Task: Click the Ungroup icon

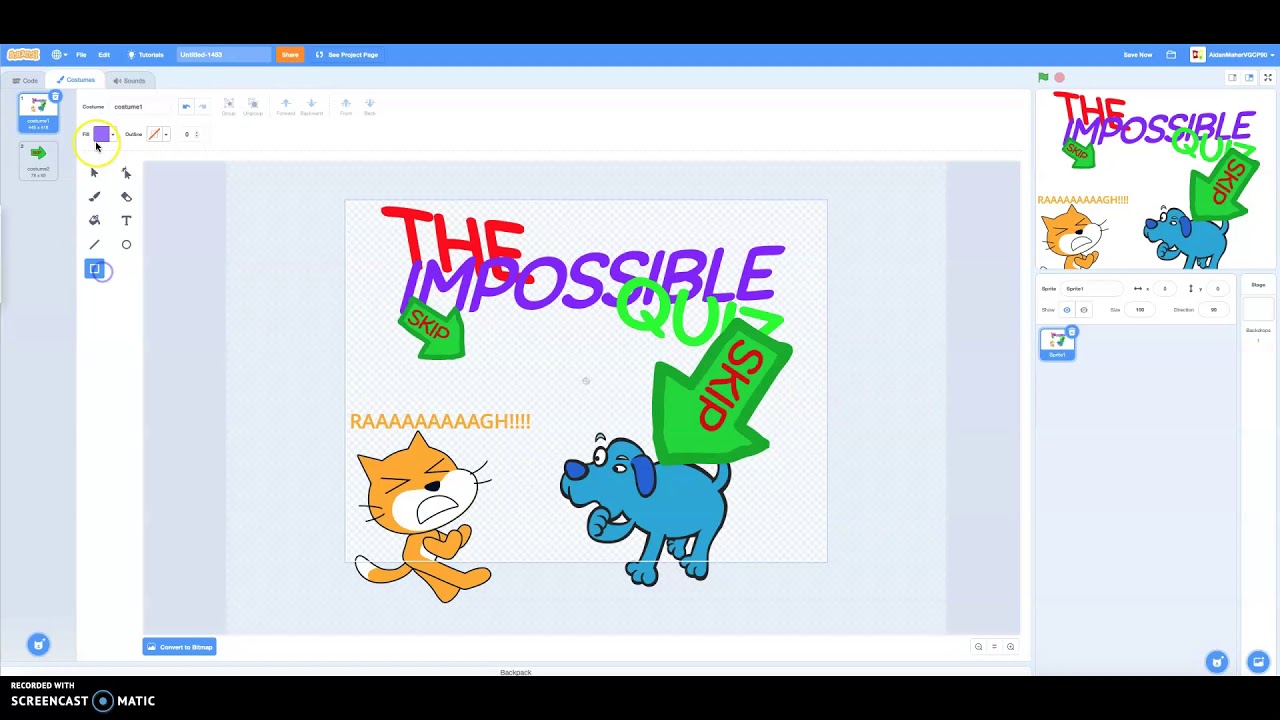Action: click(x=253, y=106)
